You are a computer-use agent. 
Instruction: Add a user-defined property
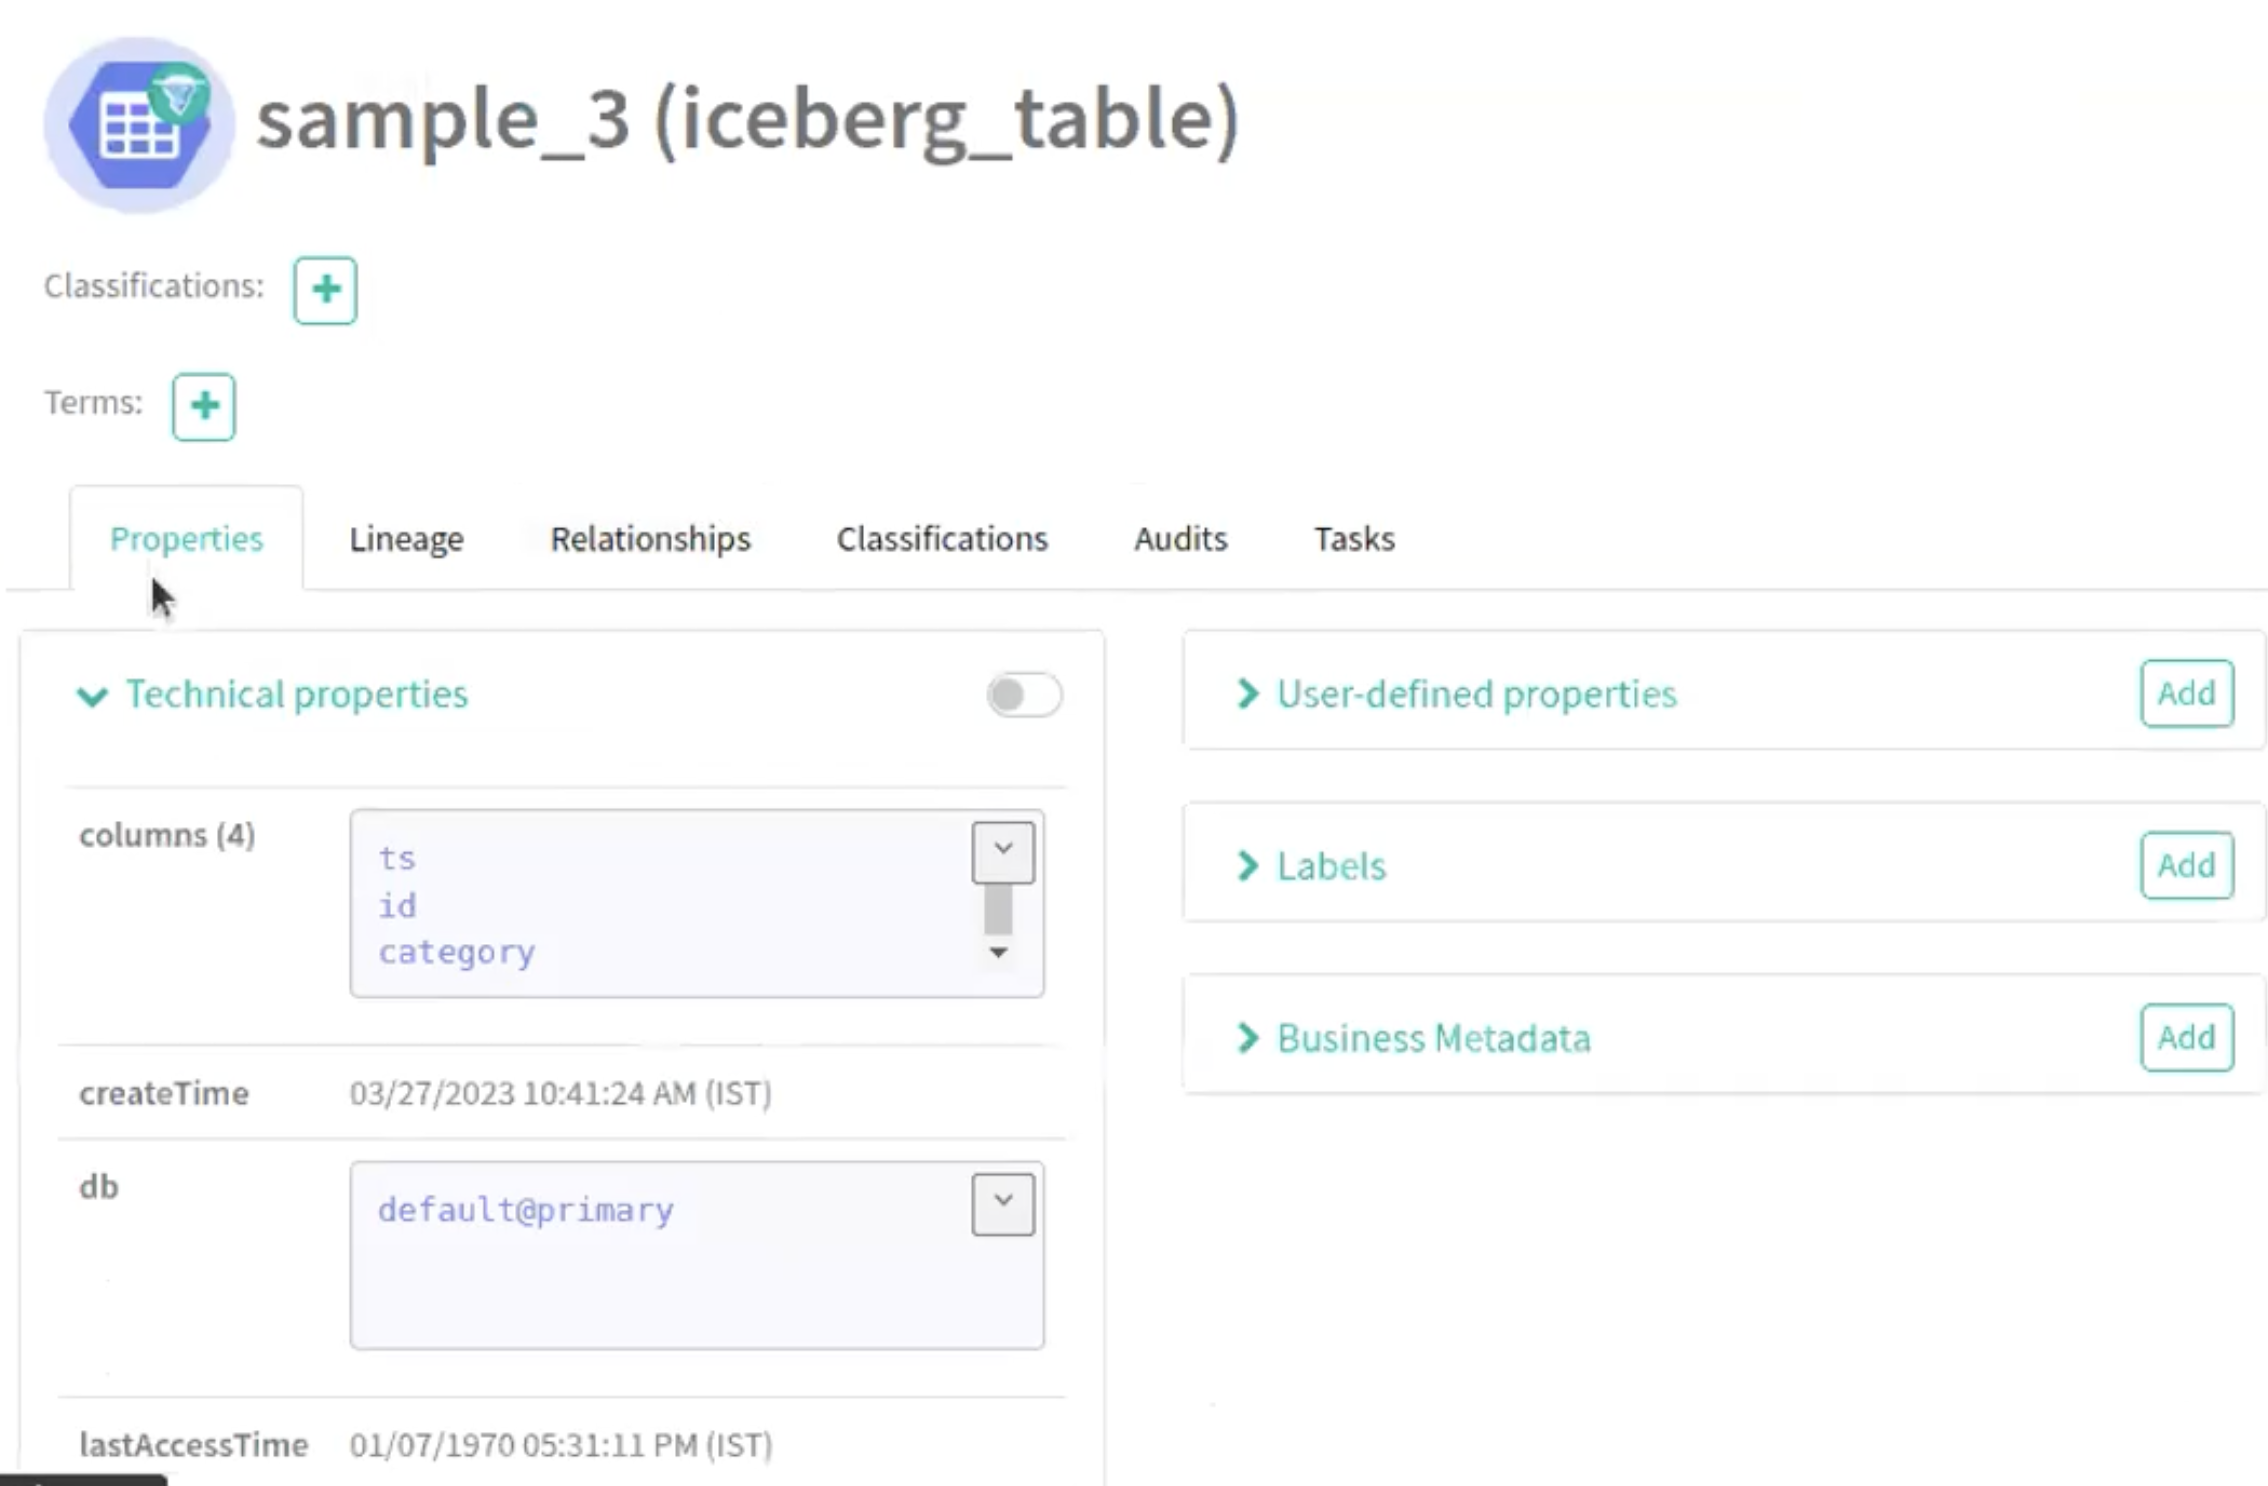[x=2186, y=694]
